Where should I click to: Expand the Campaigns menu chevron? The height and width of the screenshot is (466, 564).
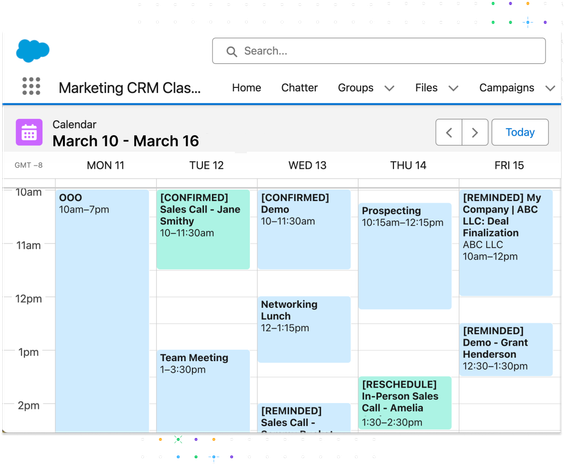550,88
